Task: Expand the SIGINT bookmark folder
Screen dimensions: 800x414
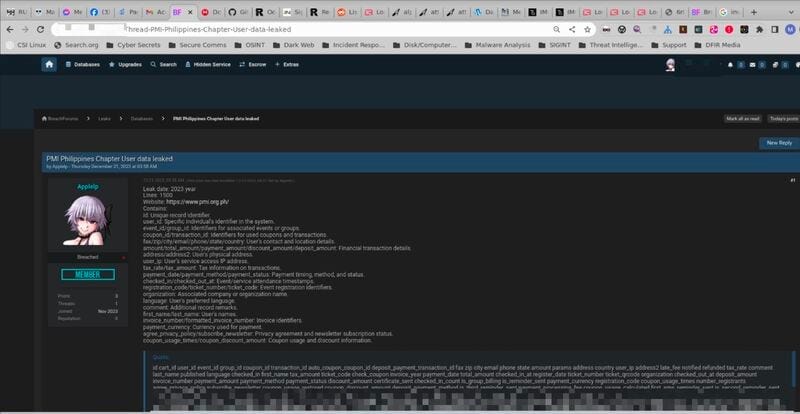Action: click(555, 45)
